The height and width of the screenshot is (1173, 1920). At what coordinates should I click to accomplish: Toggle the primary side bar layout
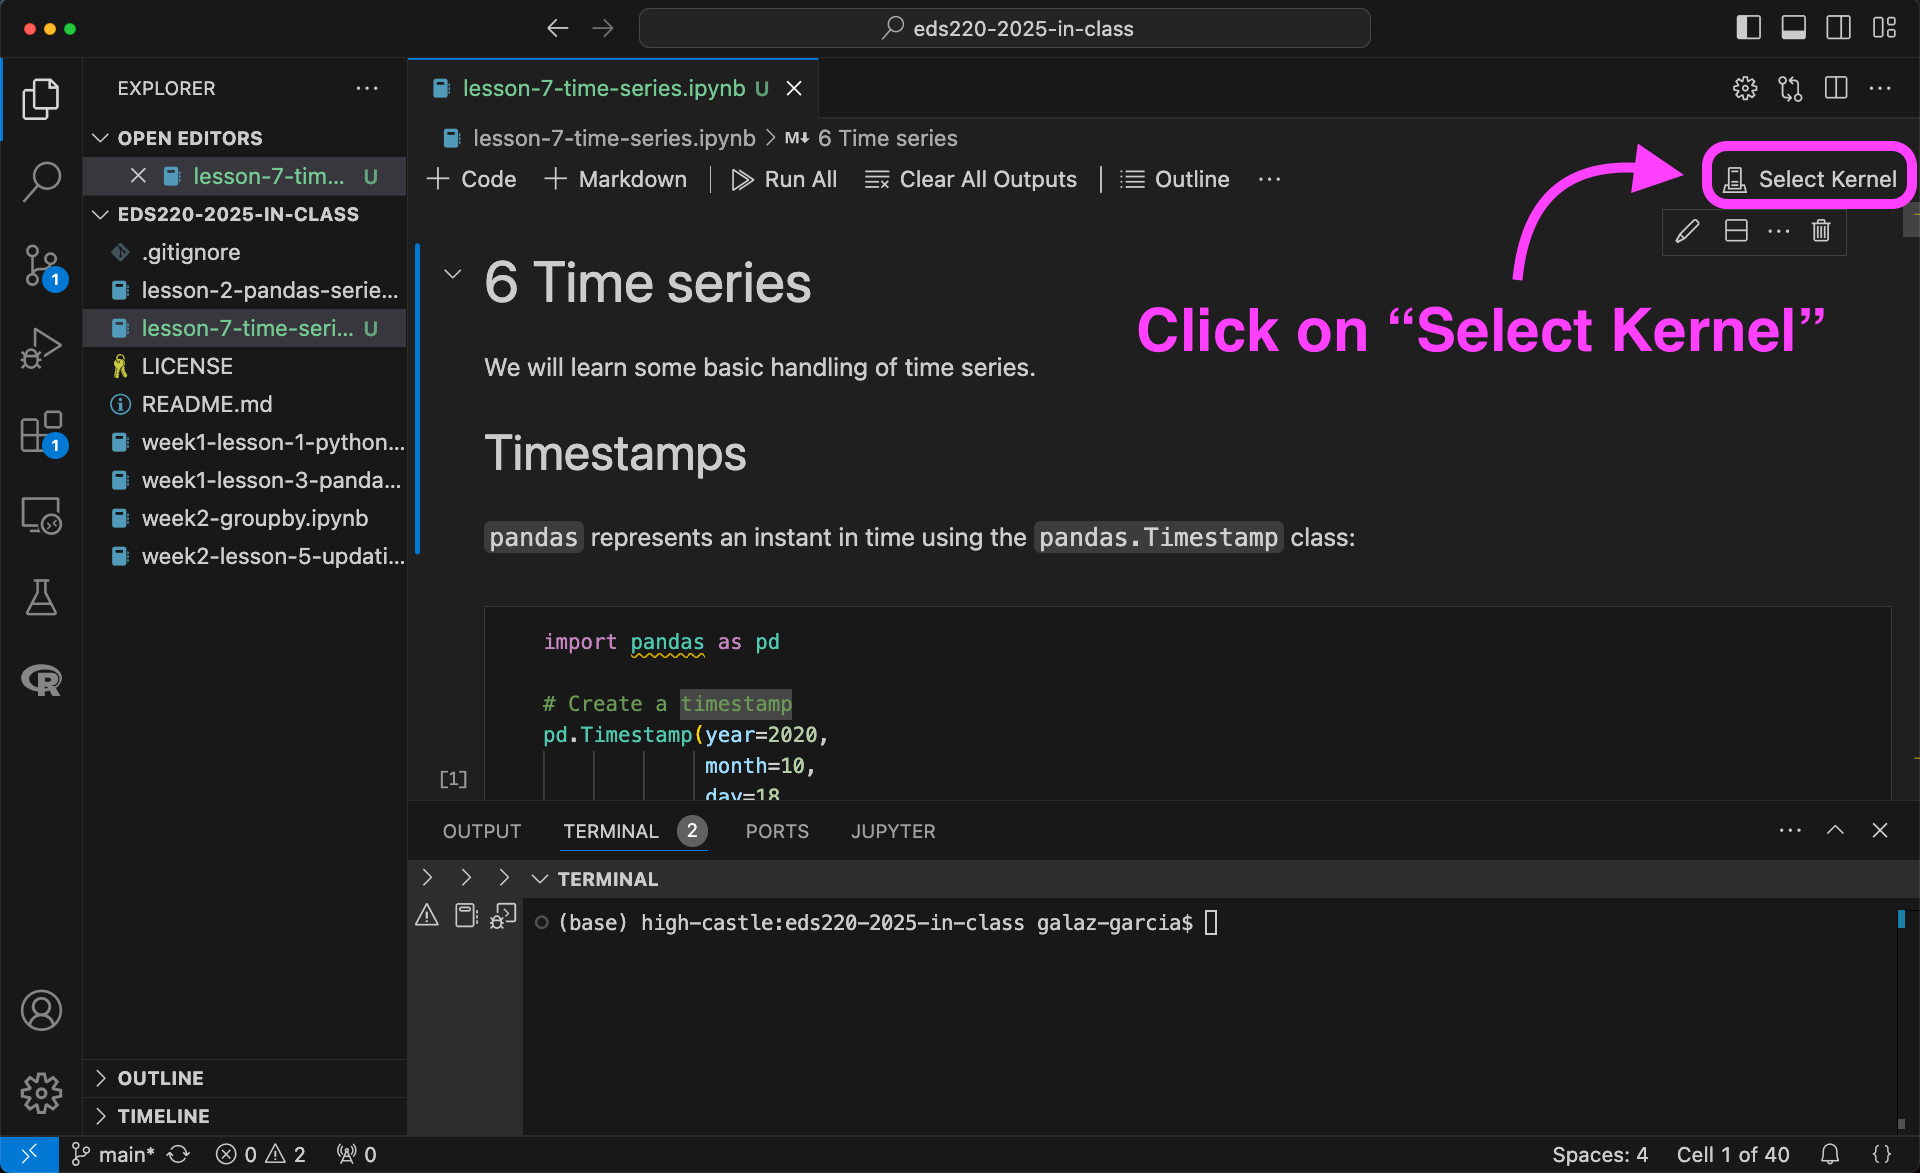[1748, 28]
